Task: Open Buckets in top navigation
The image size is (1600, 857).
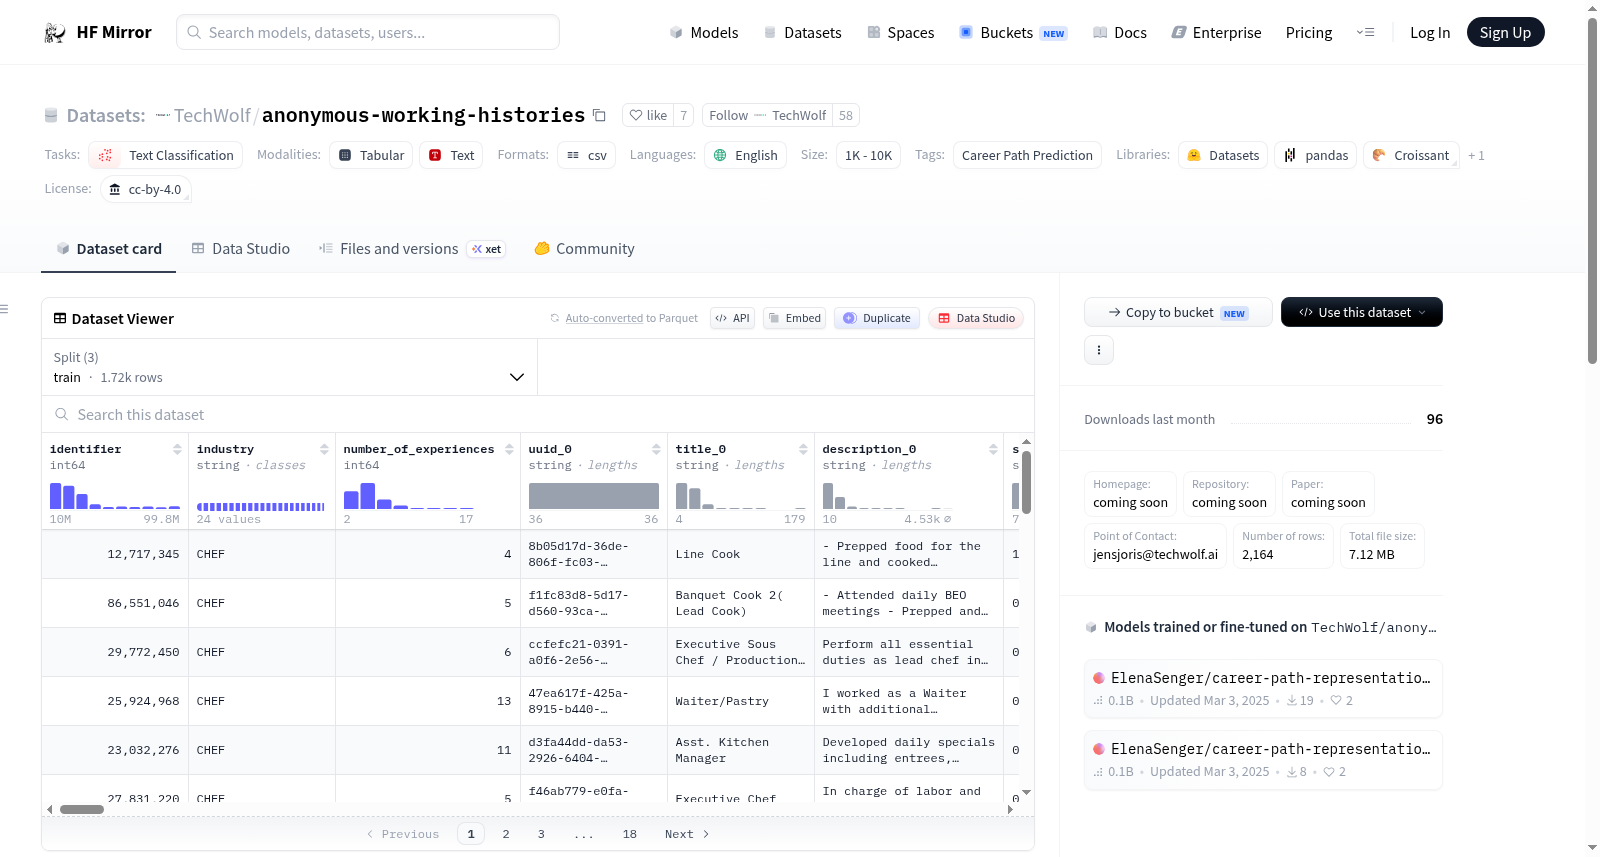Action: [1013, 33]
